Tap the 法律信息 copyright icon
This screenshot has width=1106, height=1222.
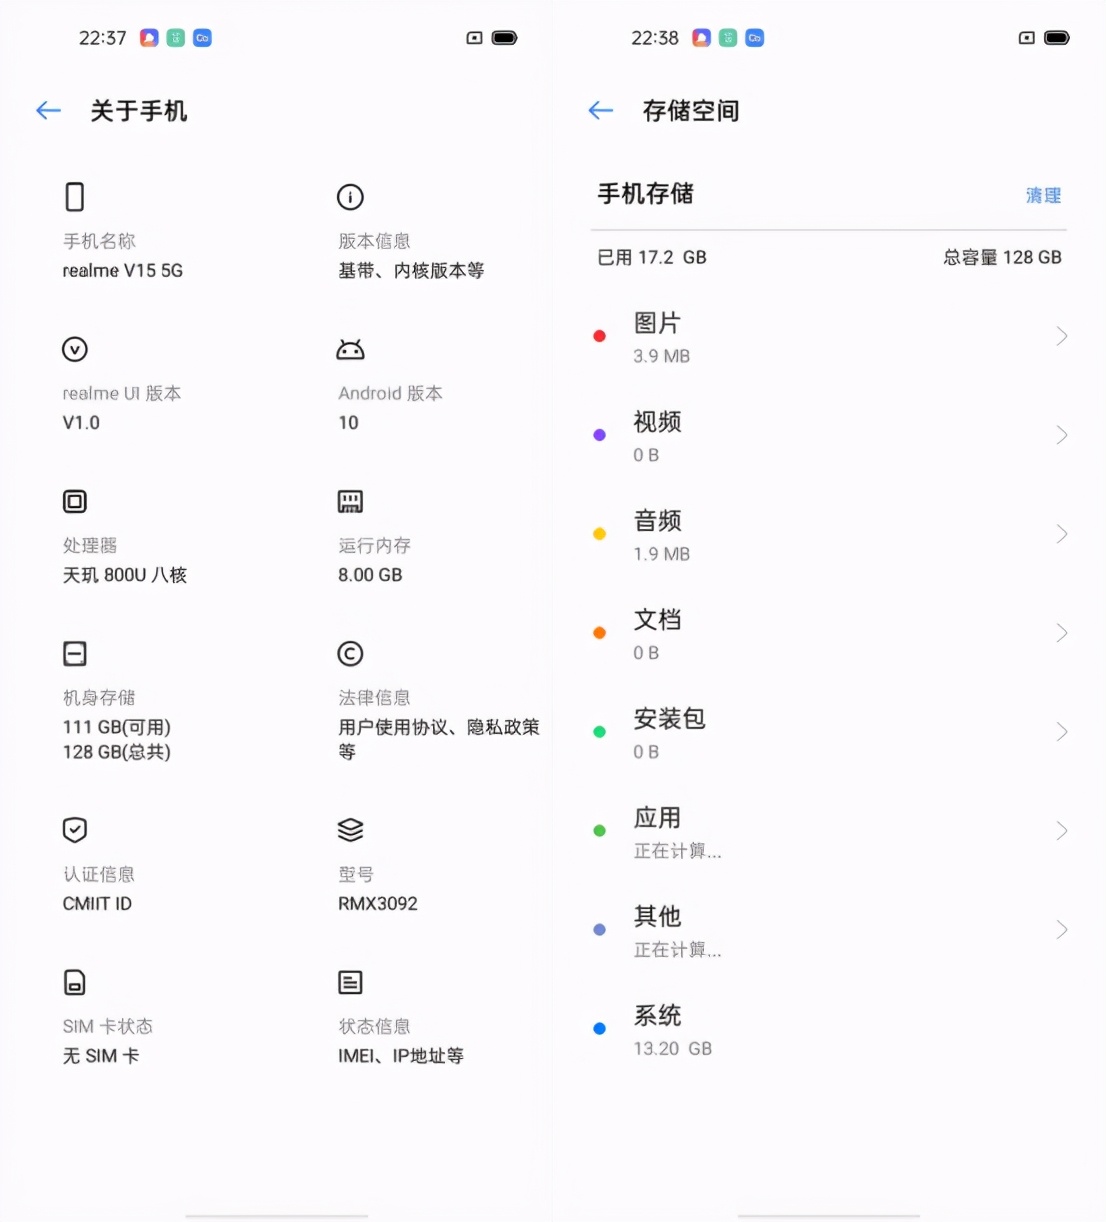coord(350,654)
